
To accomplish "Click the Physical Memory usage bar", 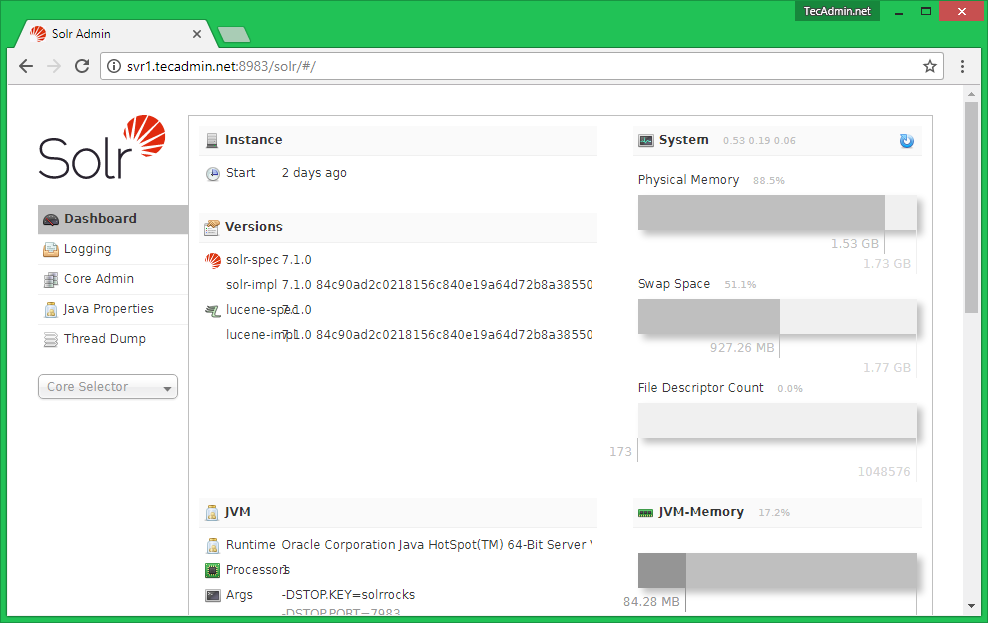I will point(777,212).
